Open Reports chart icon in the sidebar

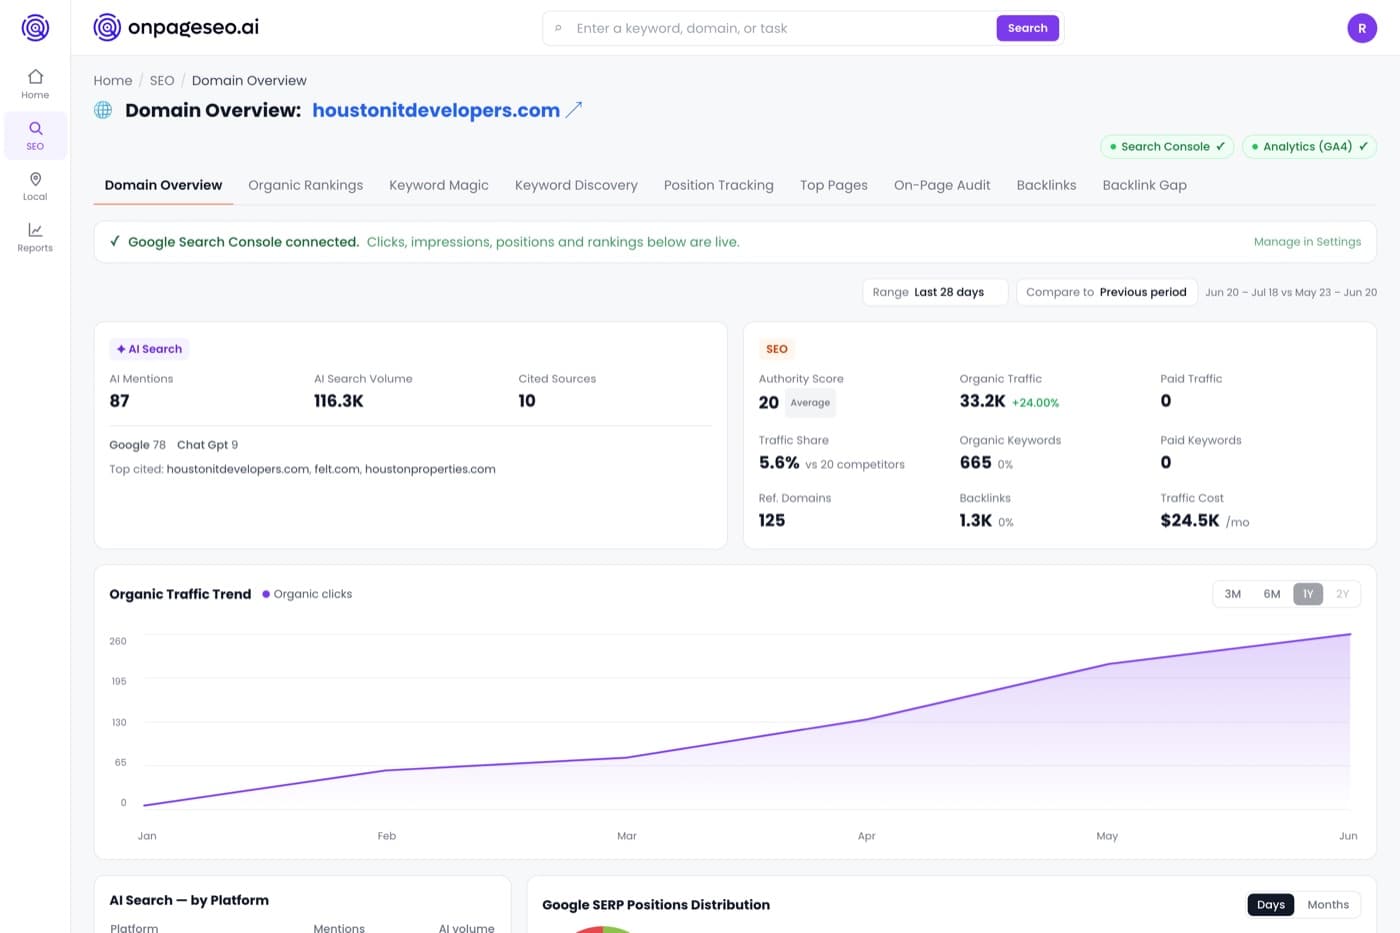35,237
